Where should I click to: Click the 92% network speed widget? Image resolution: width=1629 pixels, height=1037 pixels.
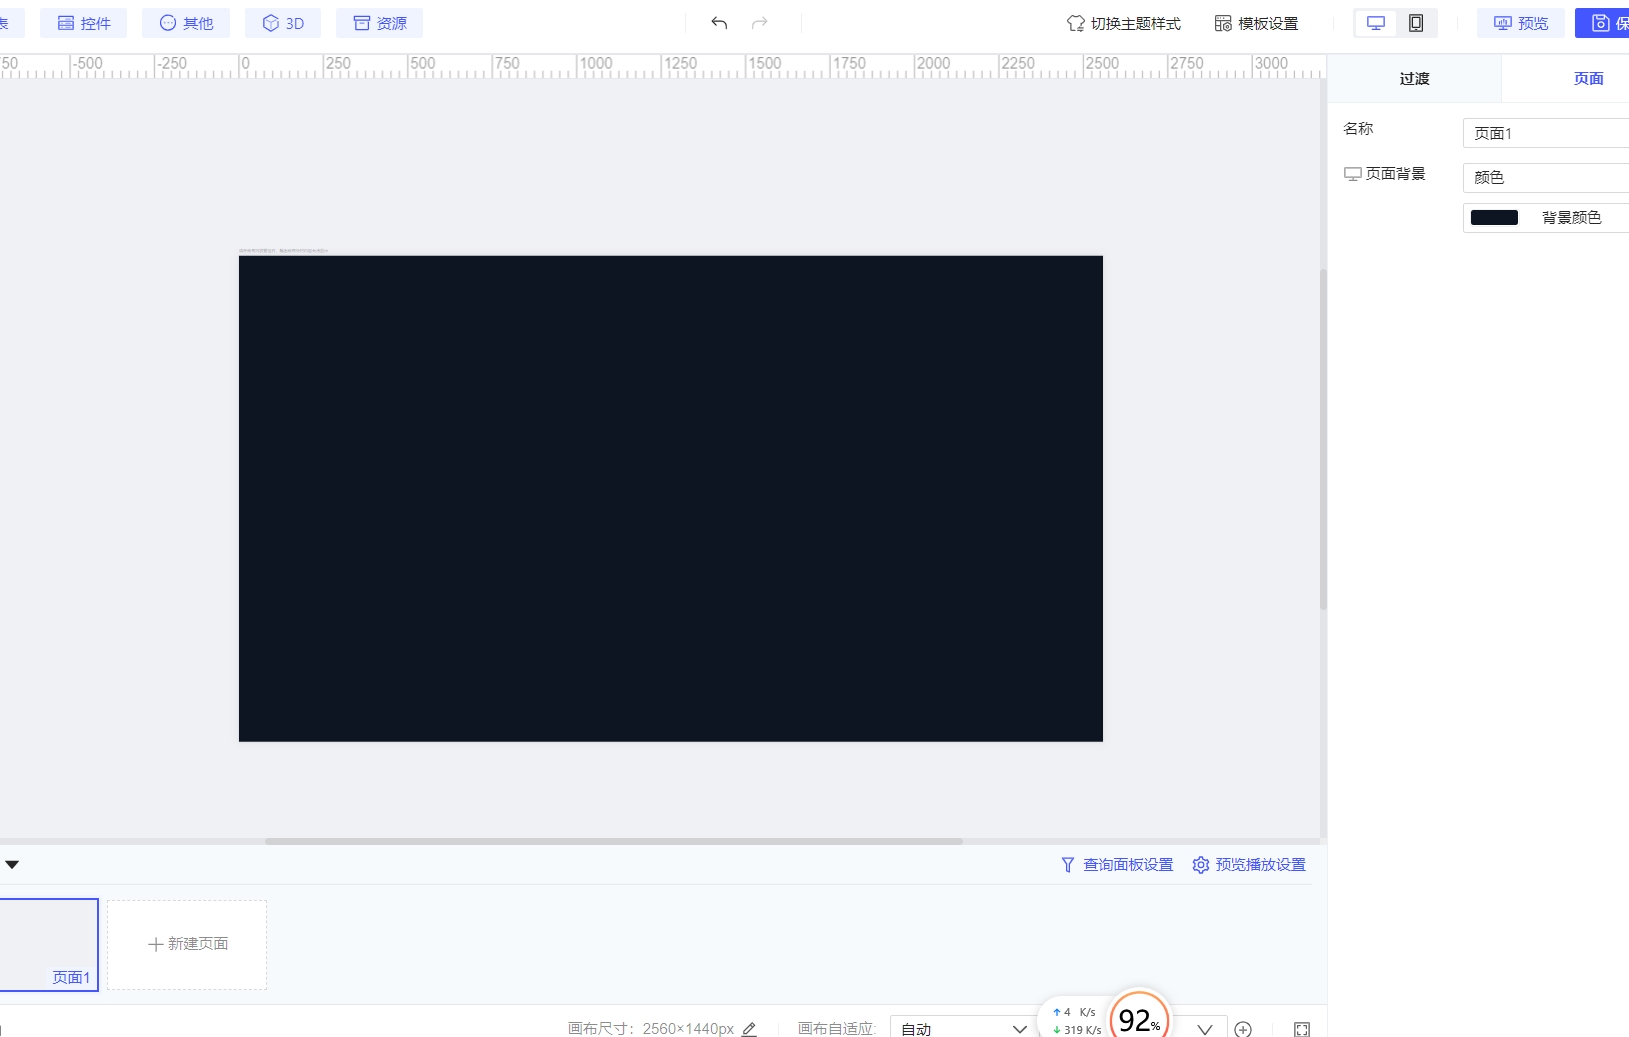[x=1139, y=1019]
